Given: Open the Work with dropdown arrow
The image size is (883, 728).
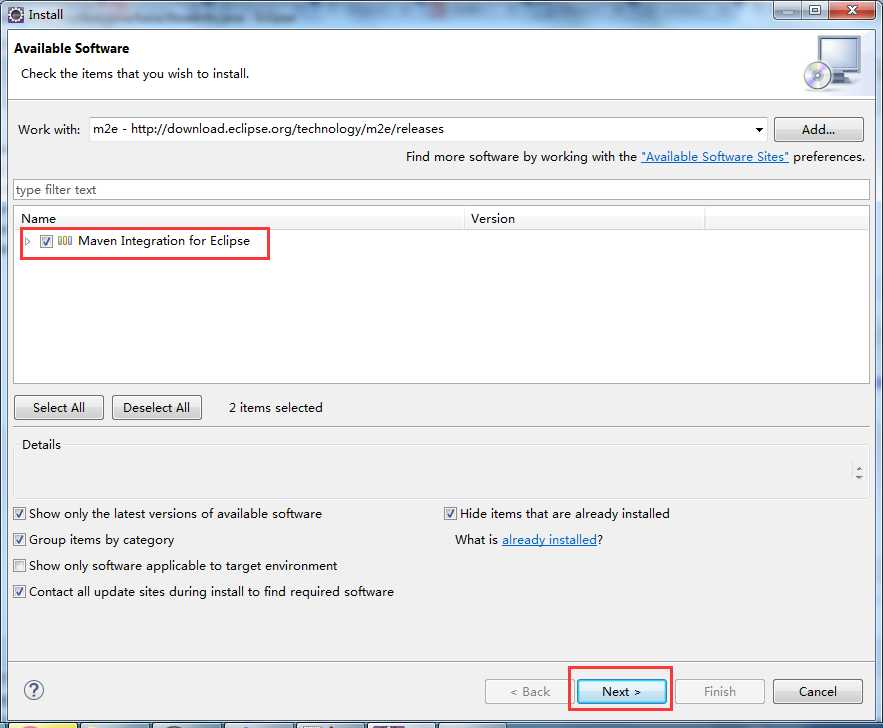Looking at the screenshot, I should [x=759, y=129].
